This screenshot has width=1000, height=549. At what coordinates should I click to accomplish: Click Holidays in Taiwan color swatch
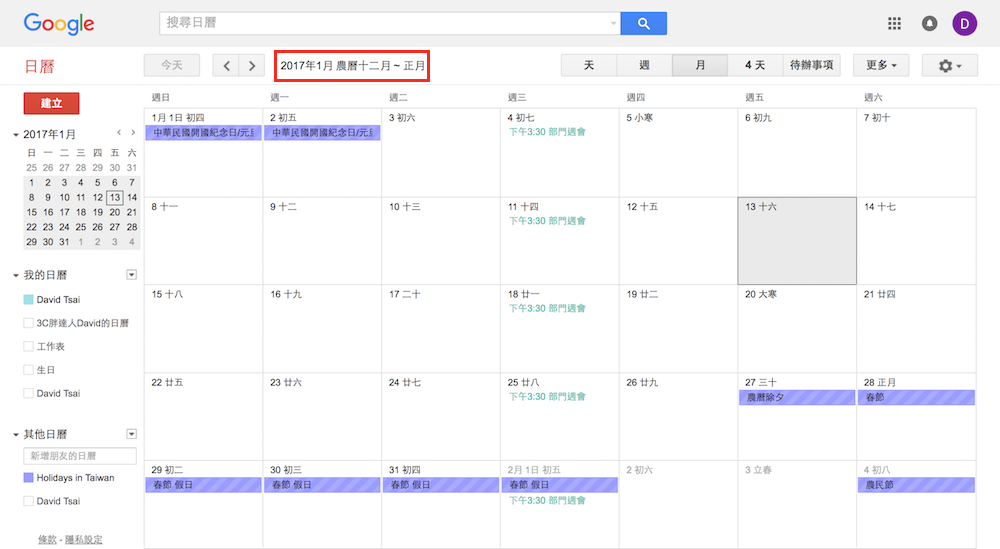pos(28,478)
